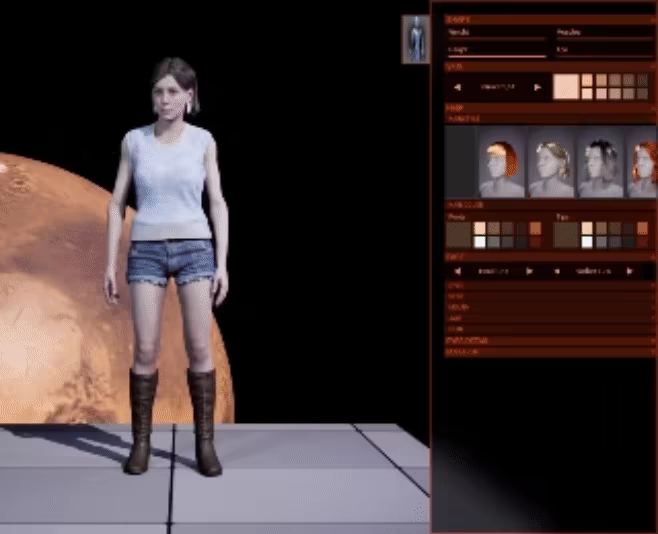The image size is (658, 534).
Task: Open the body preview icon beside panel
Action: (x=415, y=39)
